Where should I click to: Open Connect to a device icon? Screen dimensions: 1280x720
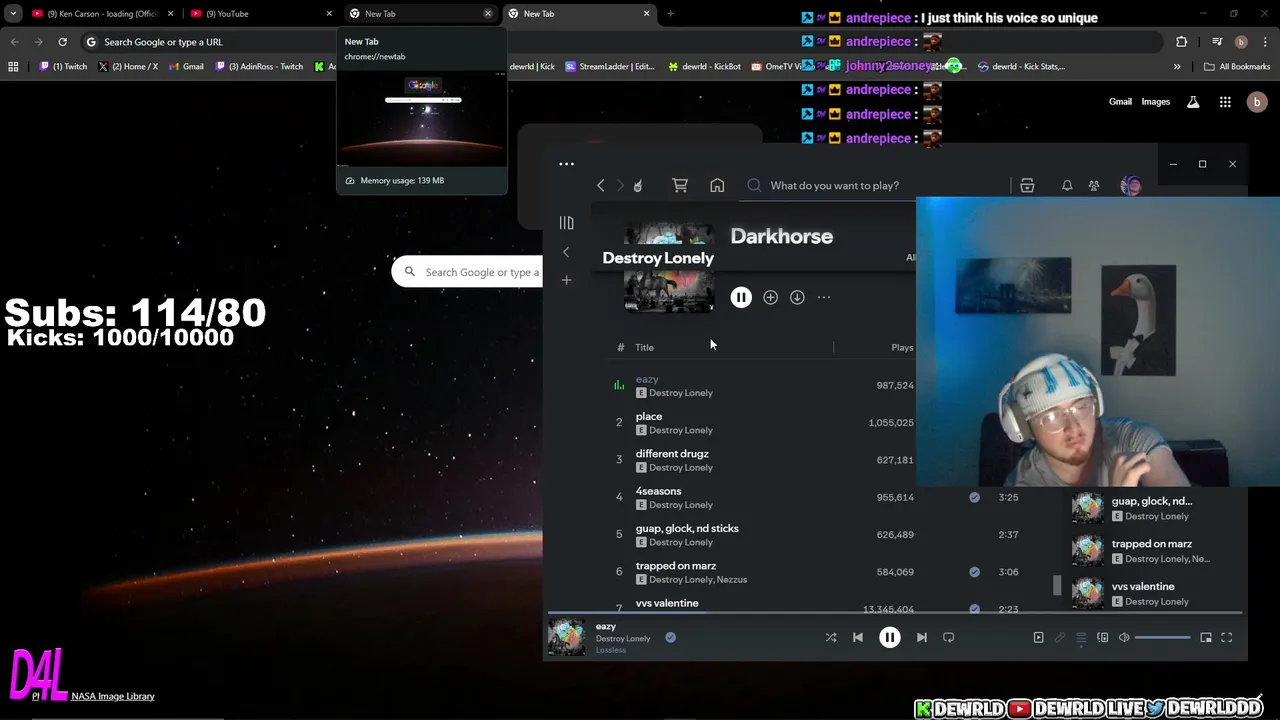click(x=1103, y=637)
